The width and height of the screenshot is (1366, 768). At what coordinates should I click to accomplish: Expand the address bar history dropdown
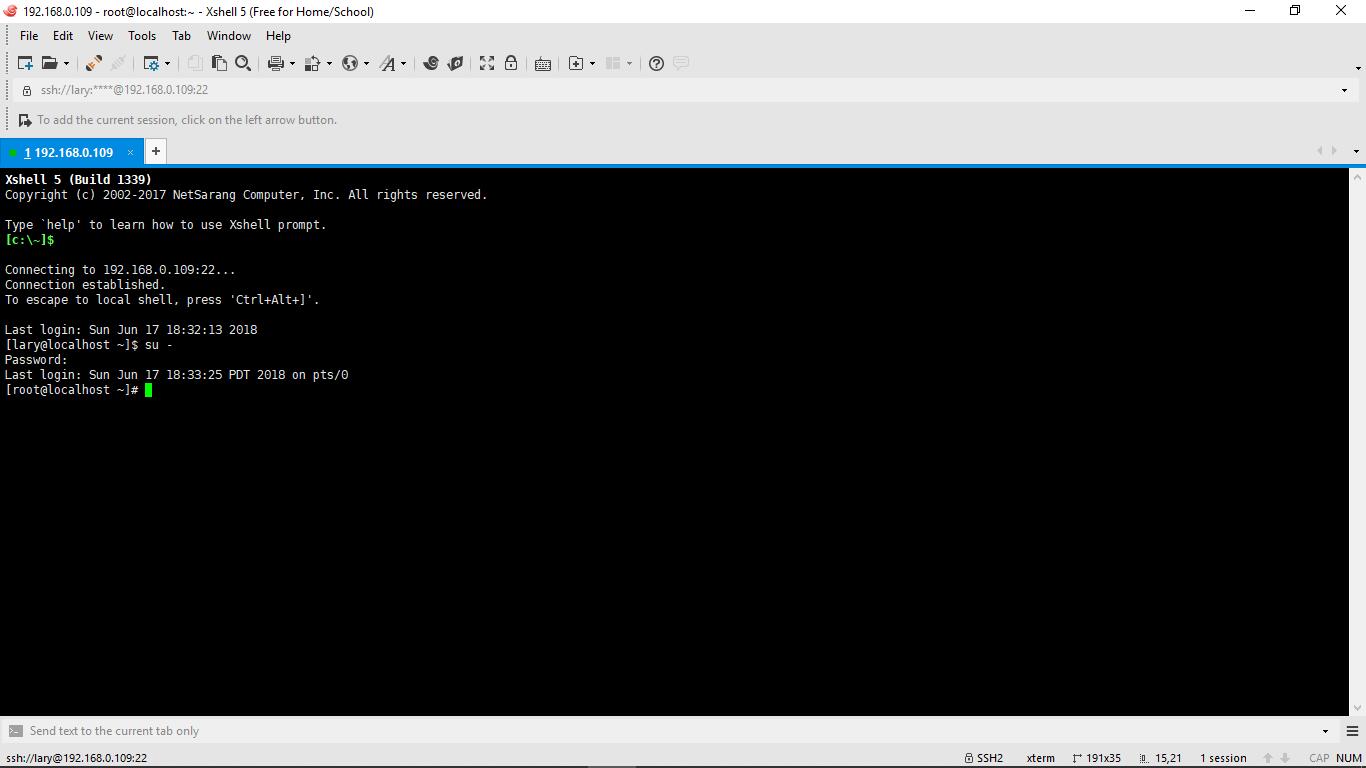(1344, 90)
